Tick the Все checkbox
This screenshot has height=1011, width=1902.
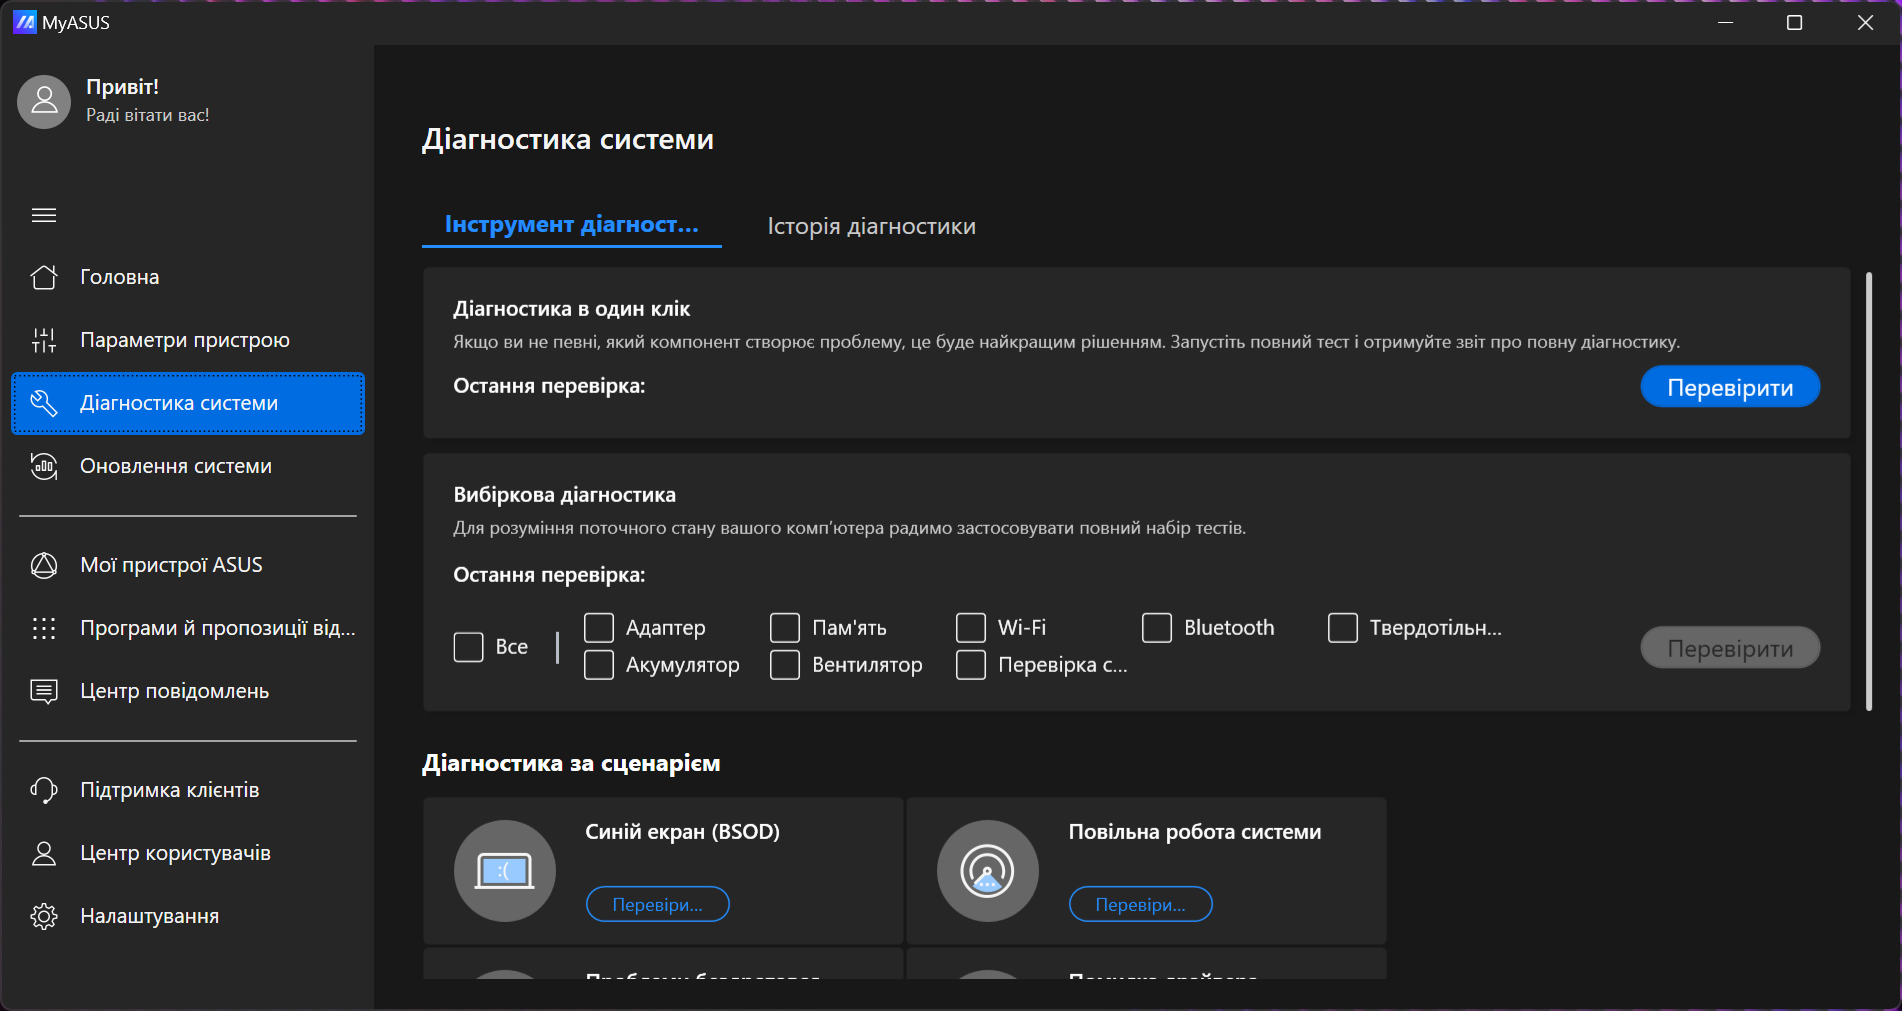click(468, 647)
